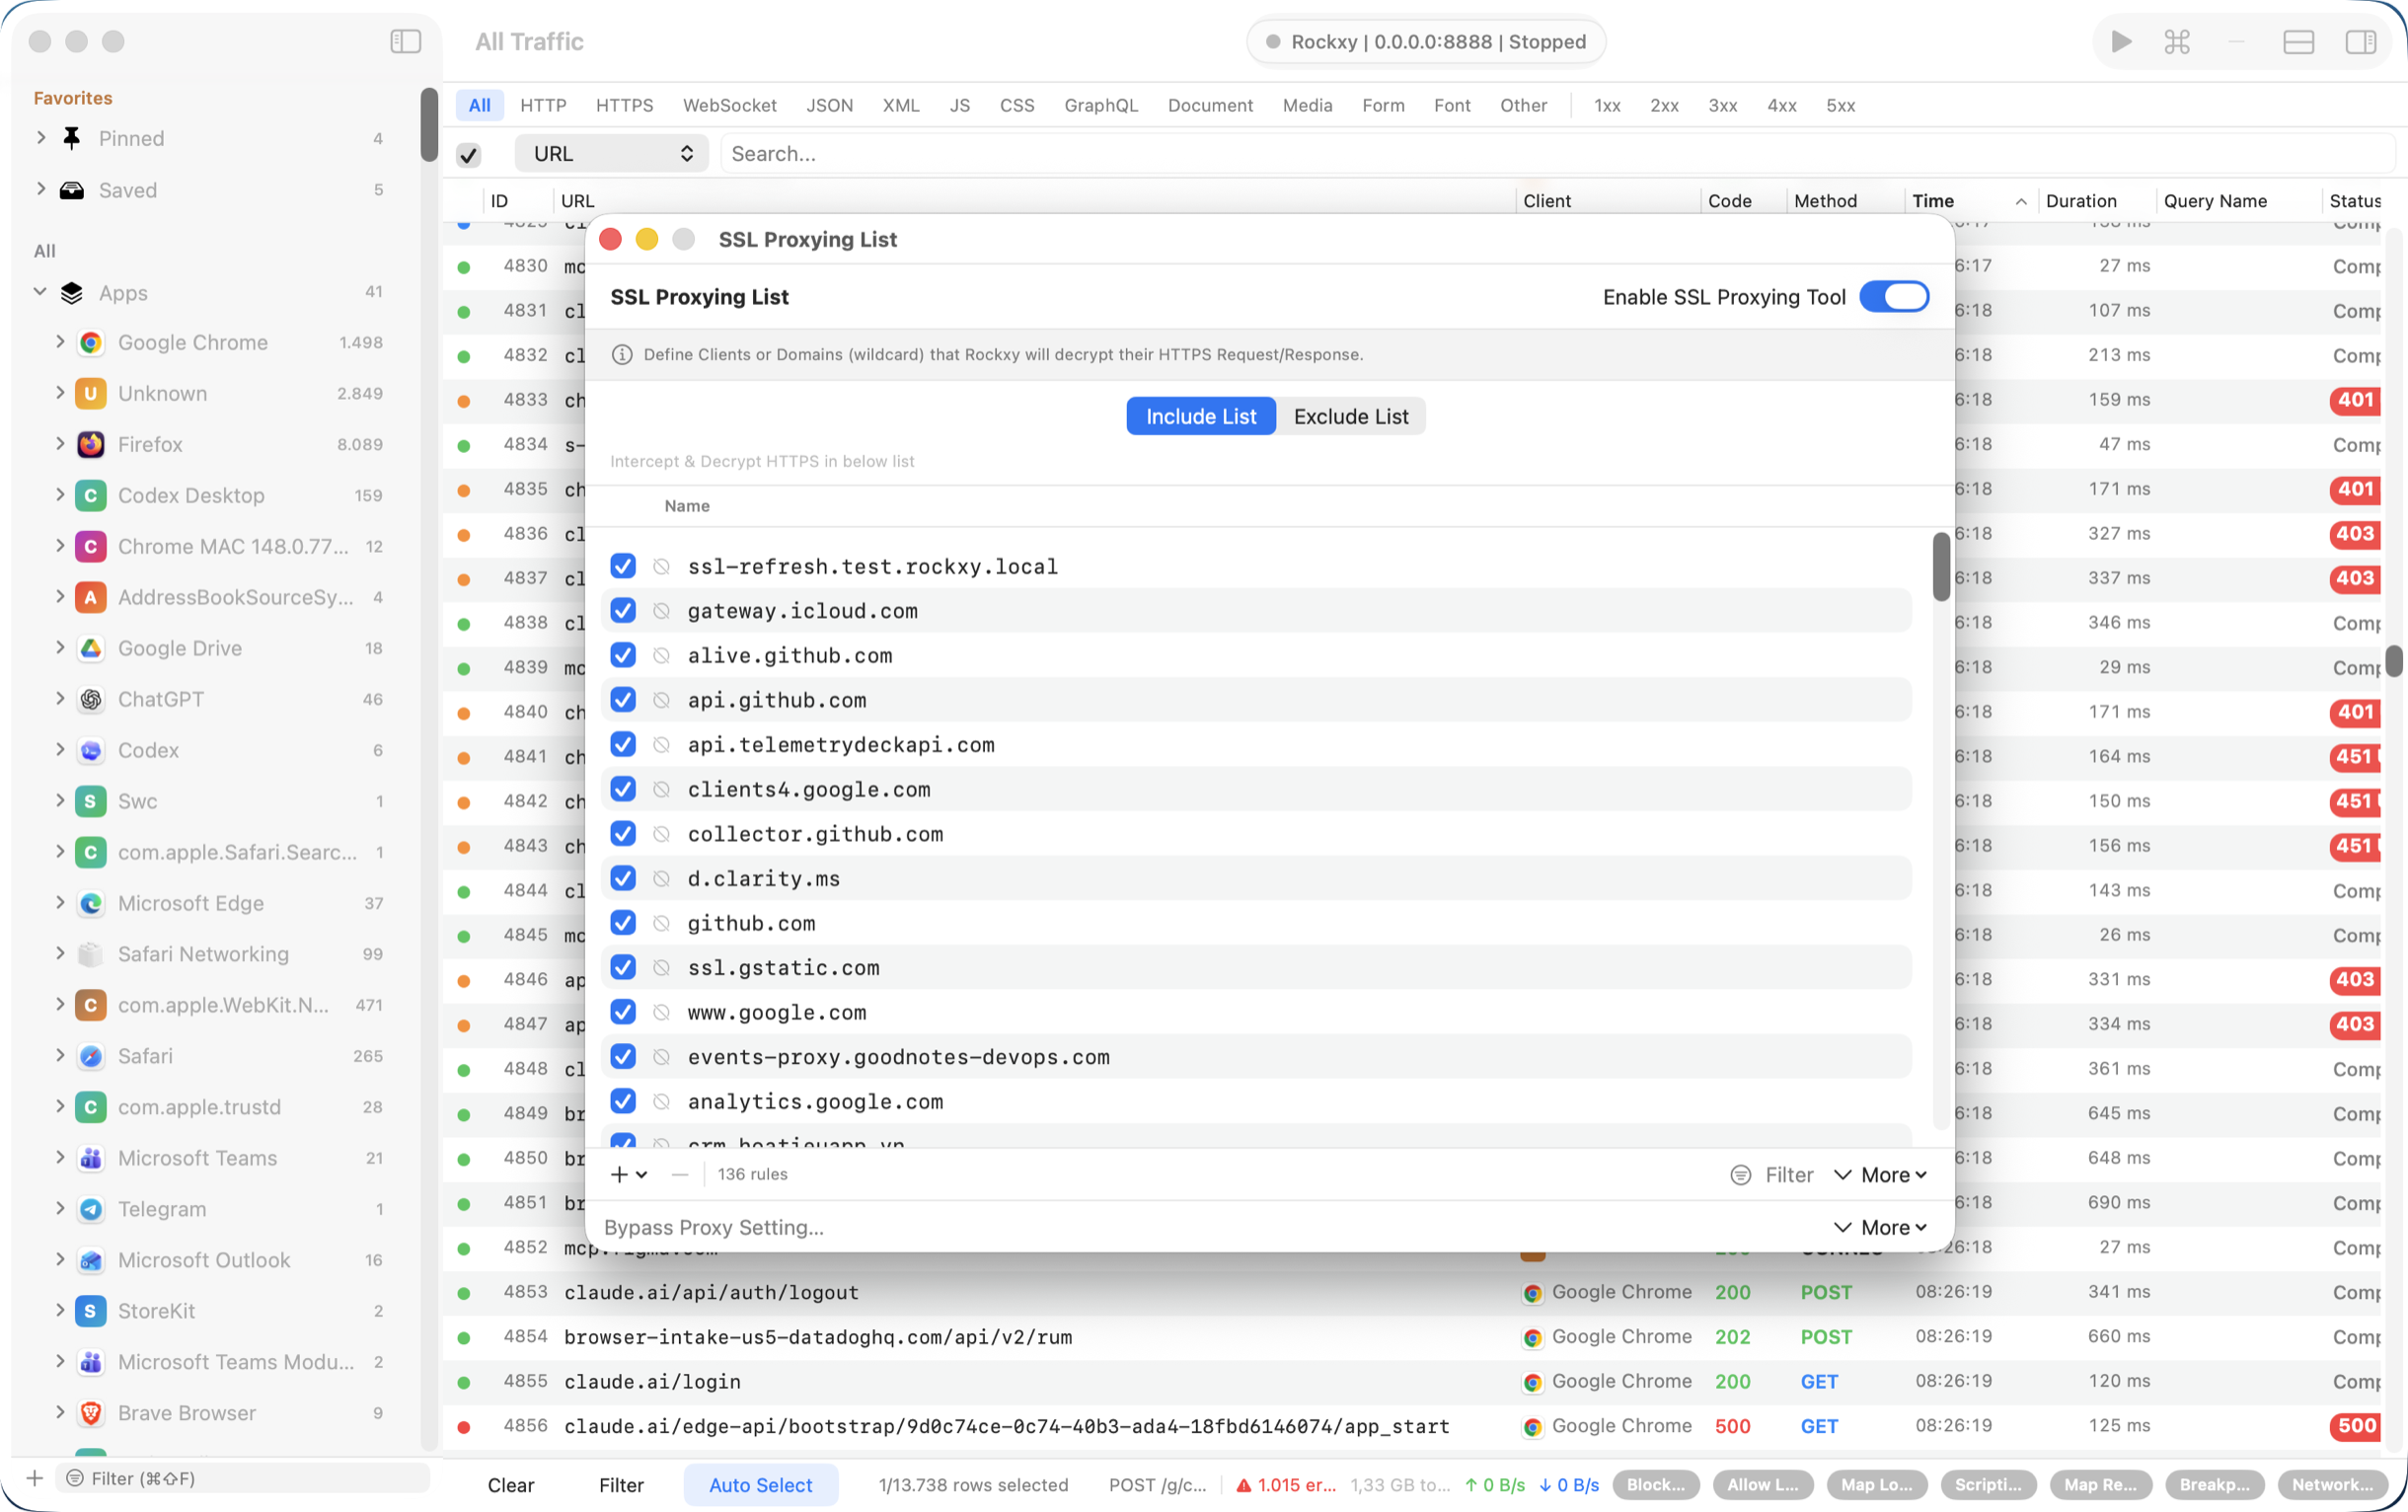Select the Microsoft Outlook icon in sidebar
2408x1512 pixels.
click(x=90, y=1261)
